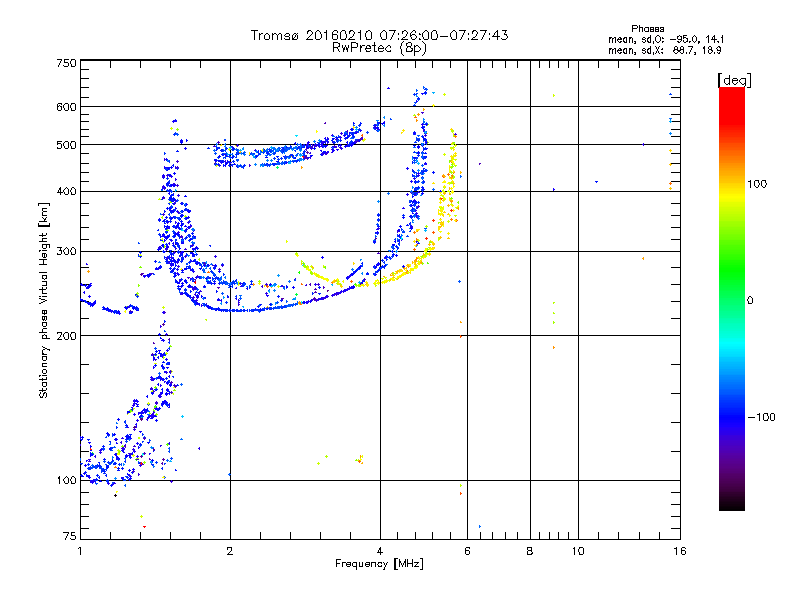Screen dimensions: 800x600
Task: Click the x-axis tick label '8'
Action: click(530, 551)
